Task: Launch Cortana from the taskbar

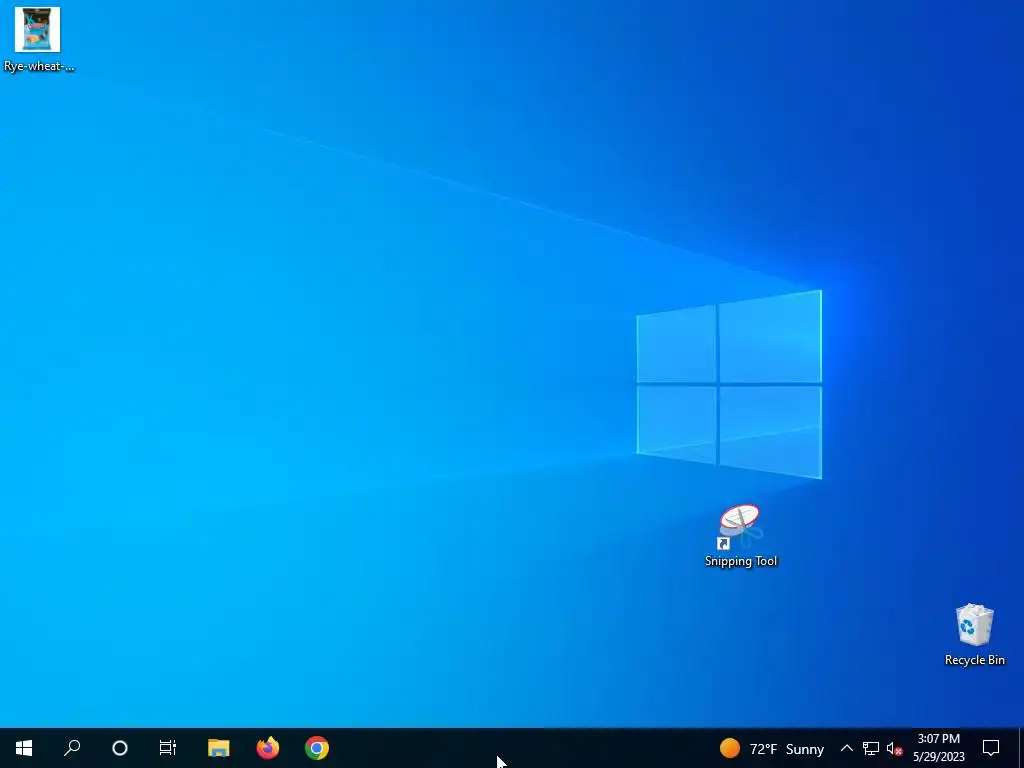Action: (120, 748)
